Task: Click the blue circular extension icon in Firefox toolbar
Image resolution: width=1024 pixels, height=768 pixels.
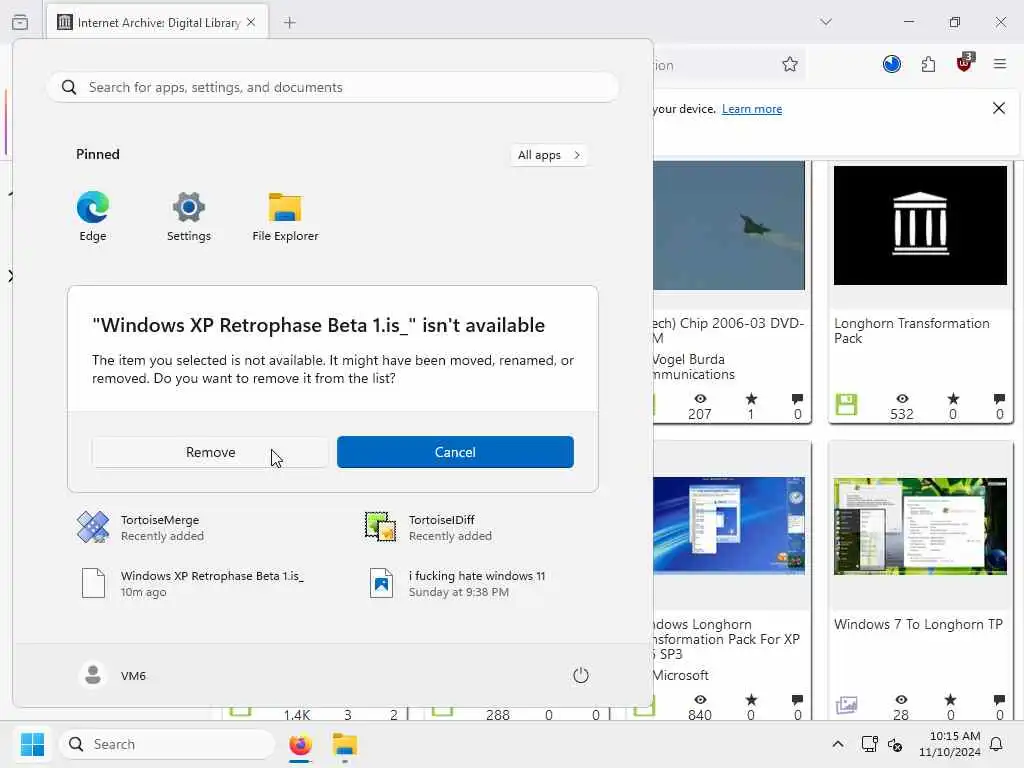Action: 891,64
